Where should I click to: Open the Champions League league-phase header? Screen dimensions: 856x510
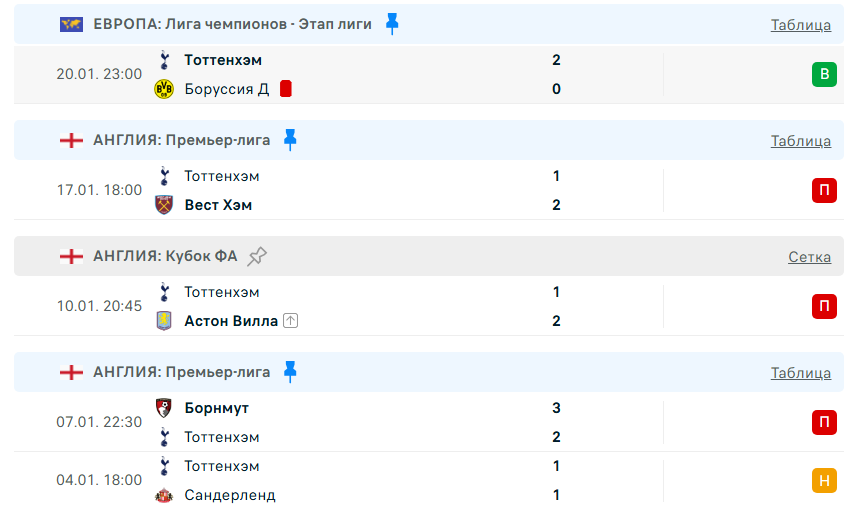[x=232, y=24]
